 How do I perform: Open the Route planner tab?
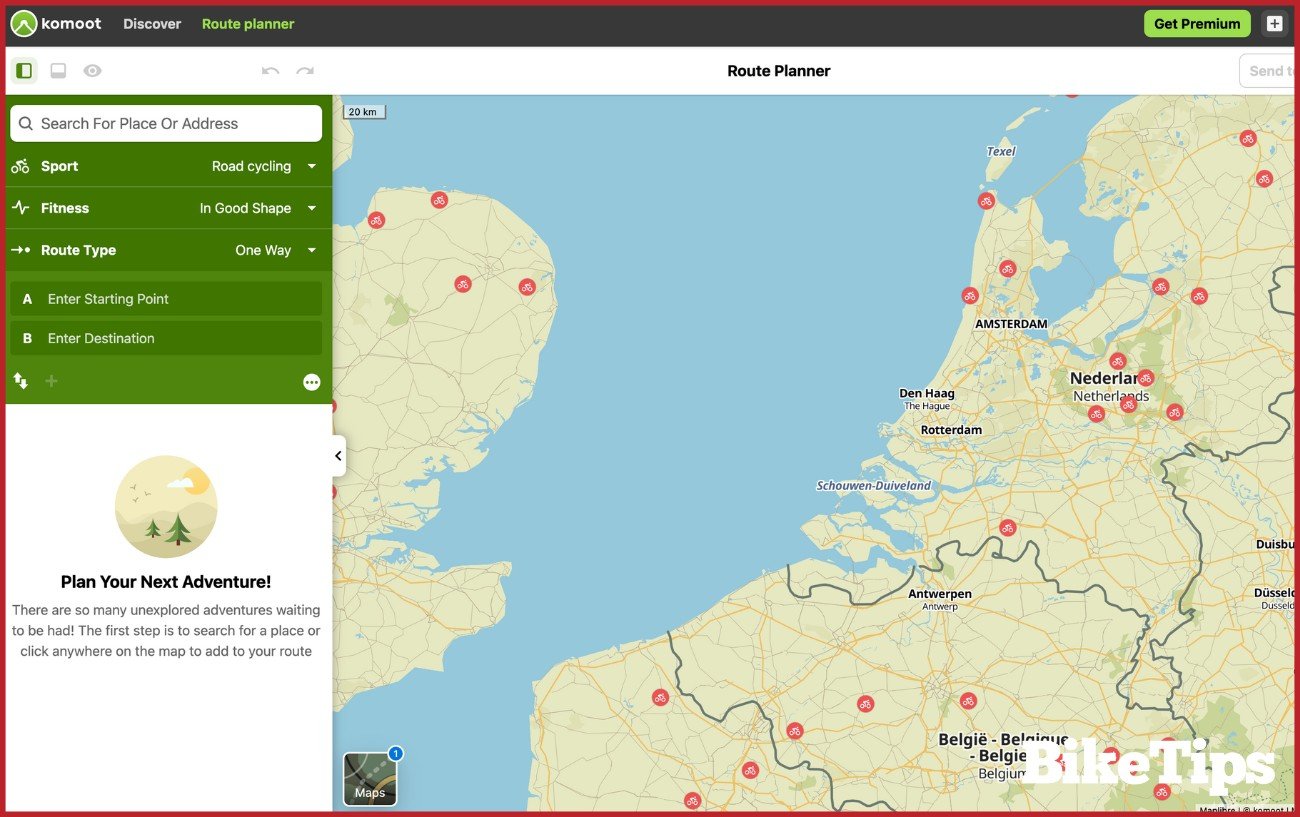point(248,24)
